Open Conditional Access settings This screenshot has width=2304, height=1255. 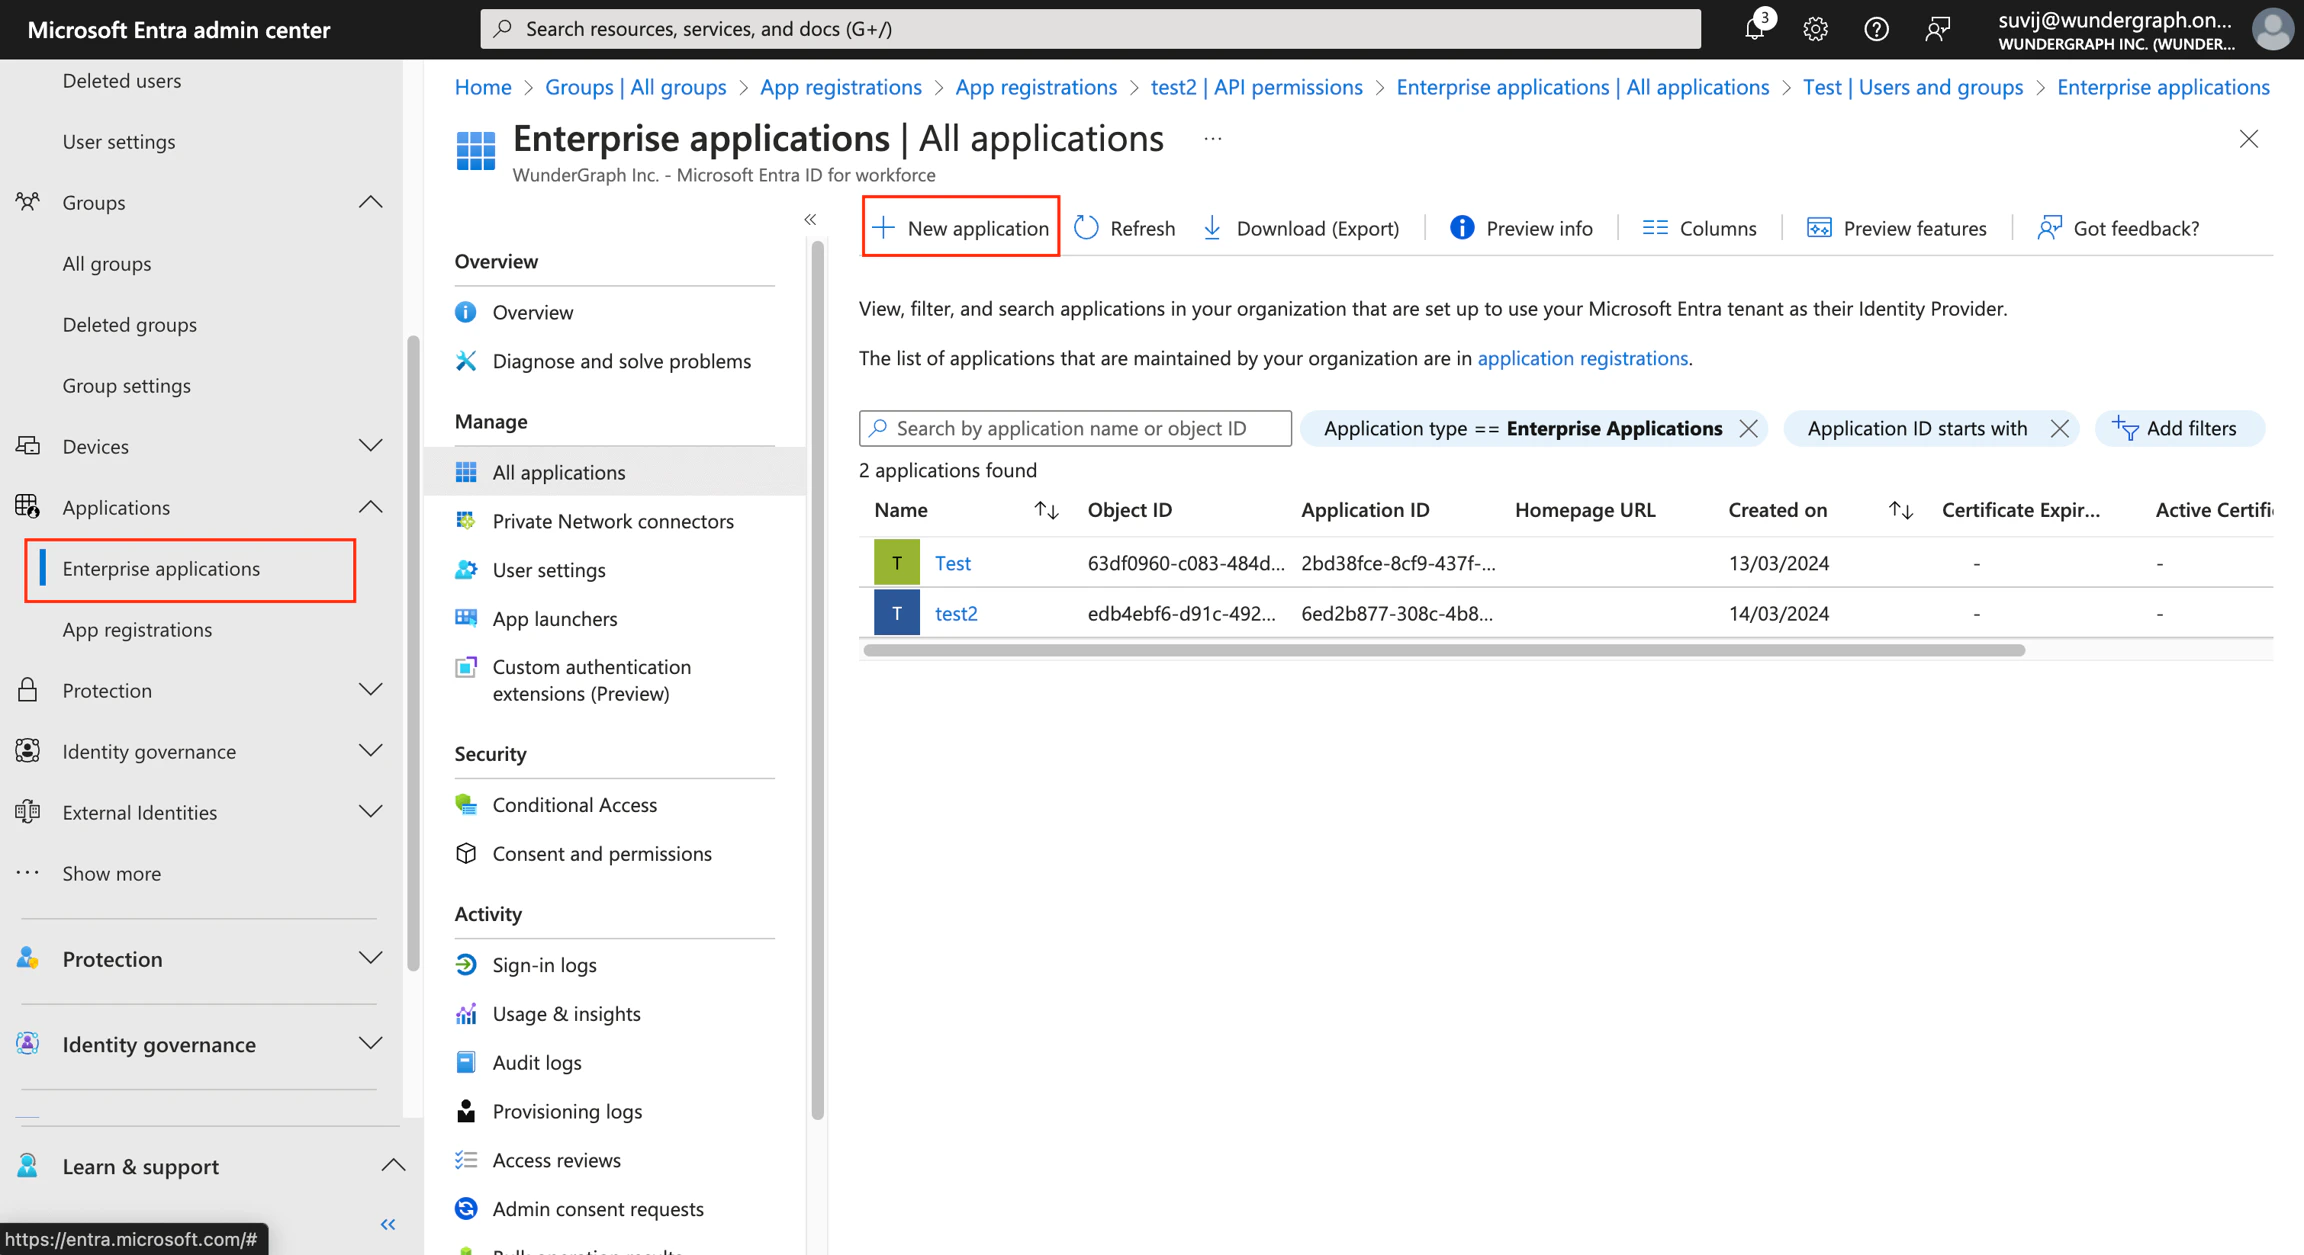pos(574,804)
